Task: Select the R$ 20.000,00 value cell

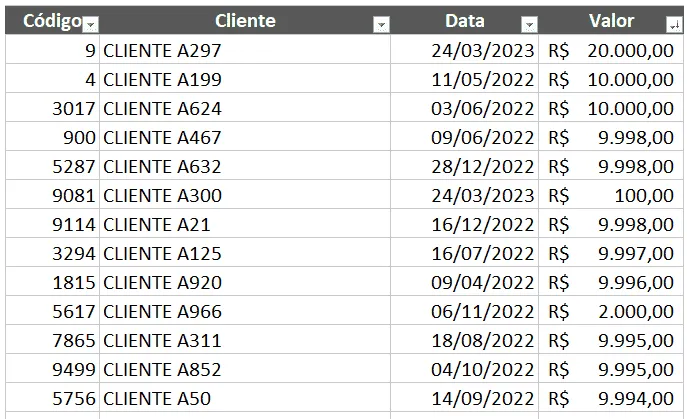Action: [611, 50]
